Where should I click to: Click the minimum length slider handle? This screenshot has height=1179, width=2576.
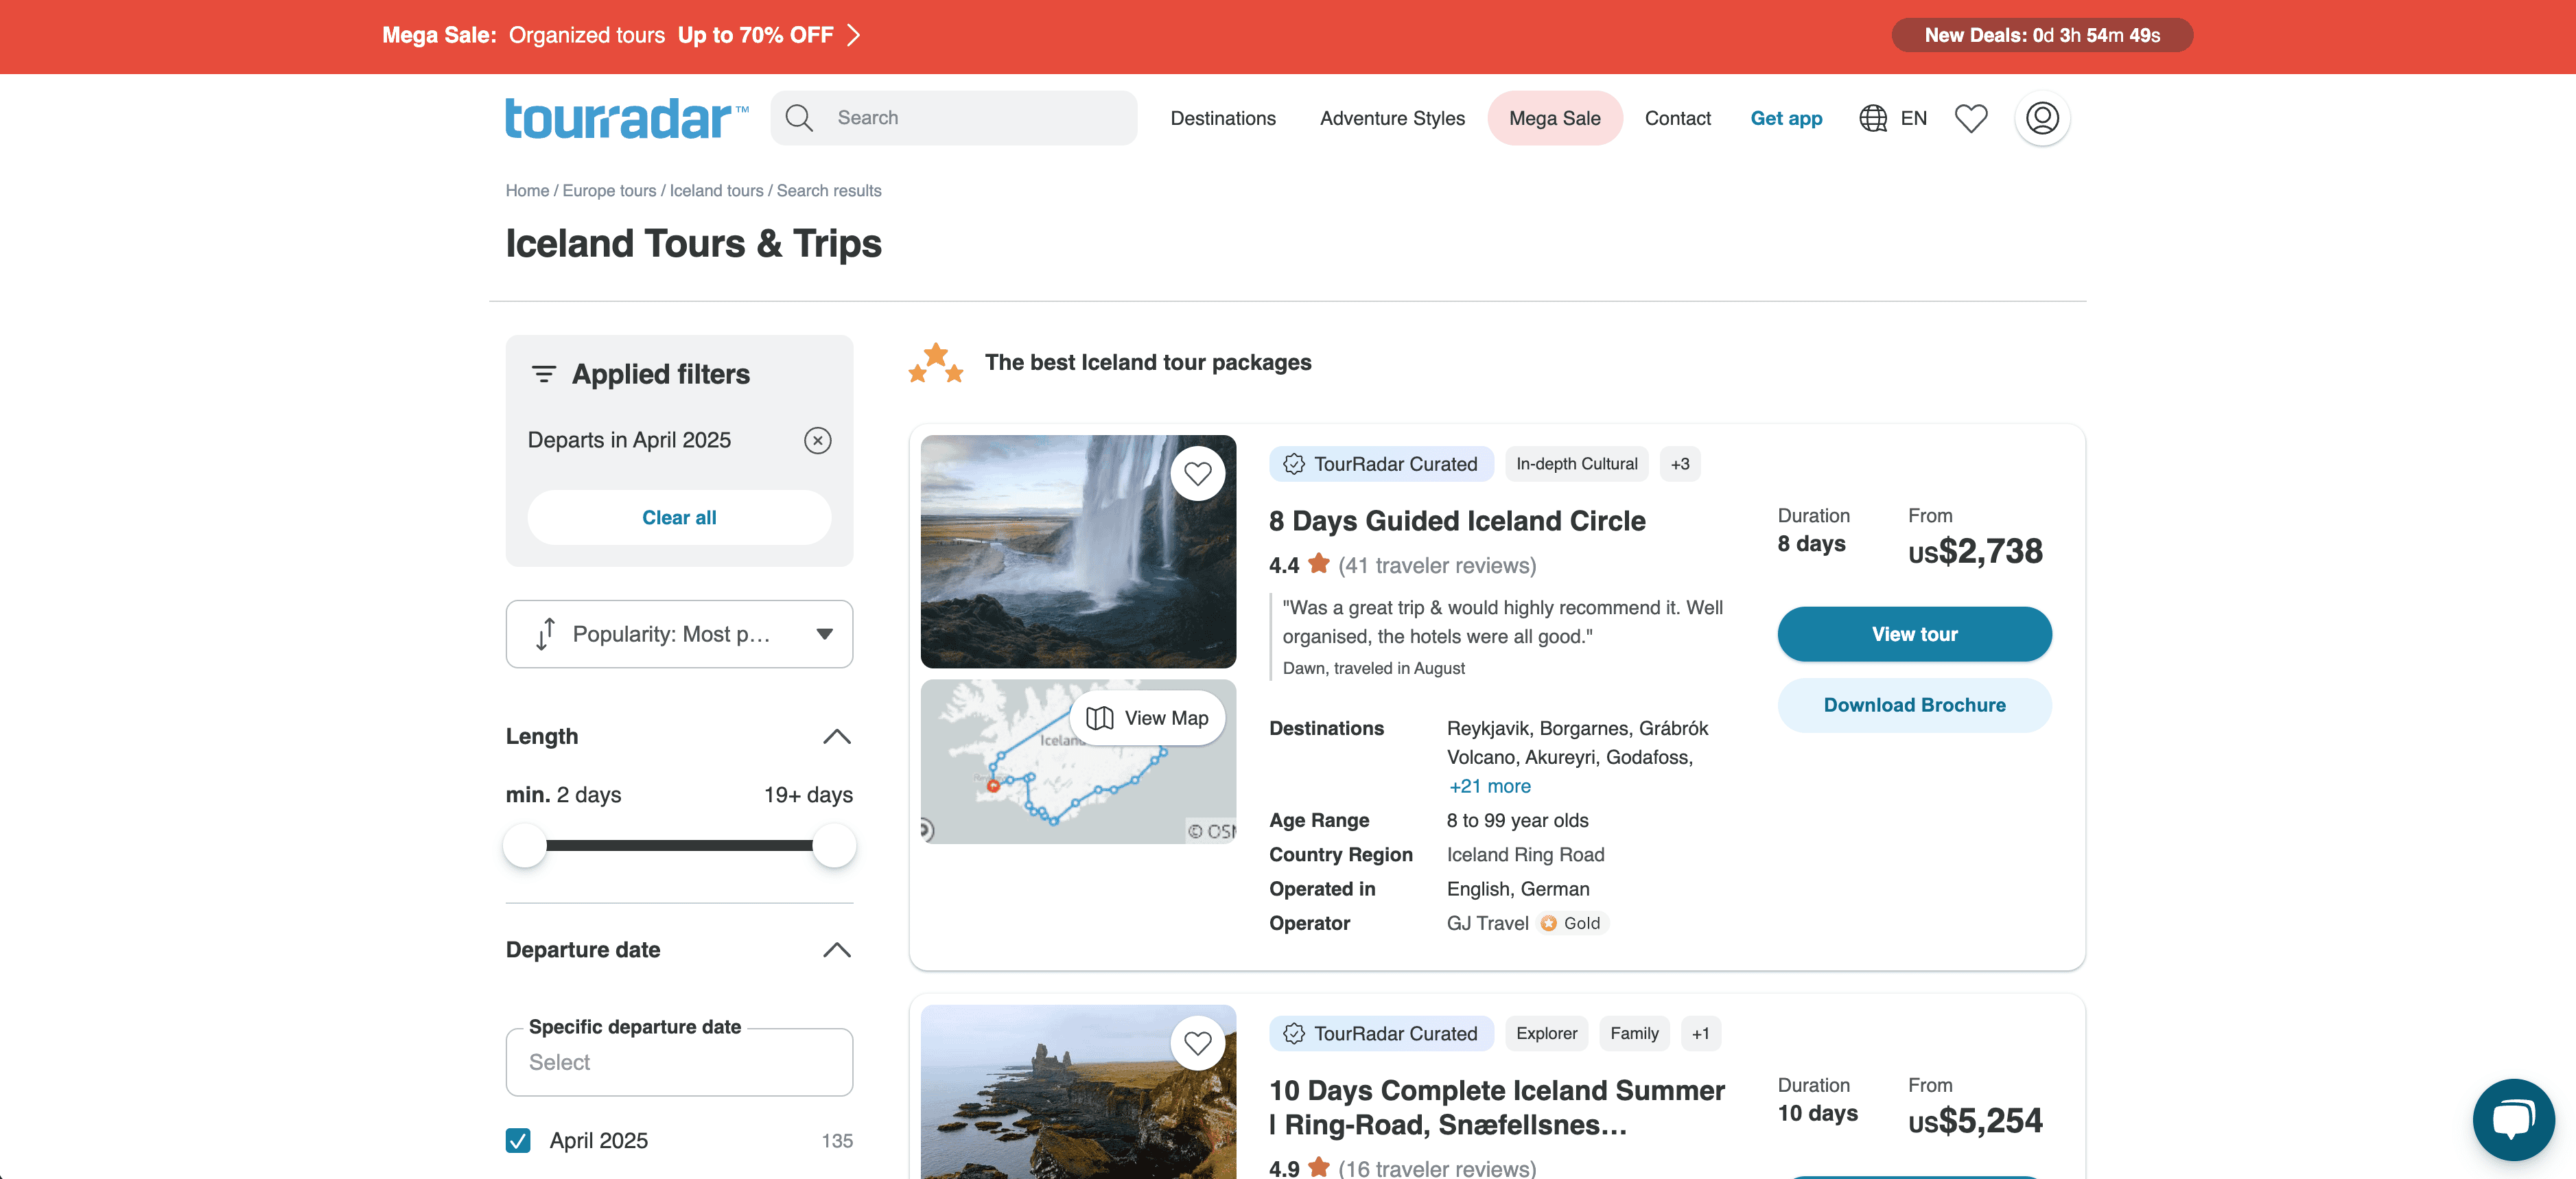525,845
